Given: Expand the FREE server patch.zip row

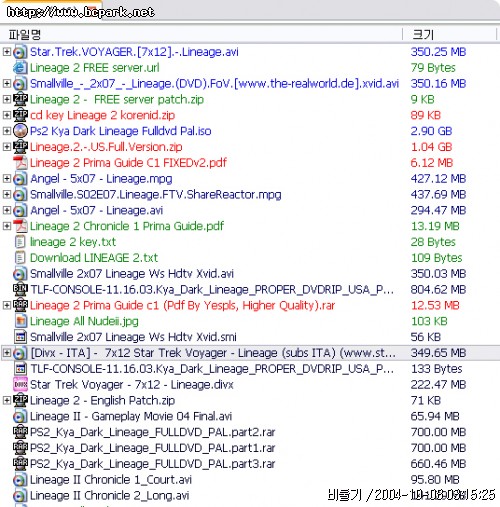Looking at the screenshot, I should pos(7,99).
